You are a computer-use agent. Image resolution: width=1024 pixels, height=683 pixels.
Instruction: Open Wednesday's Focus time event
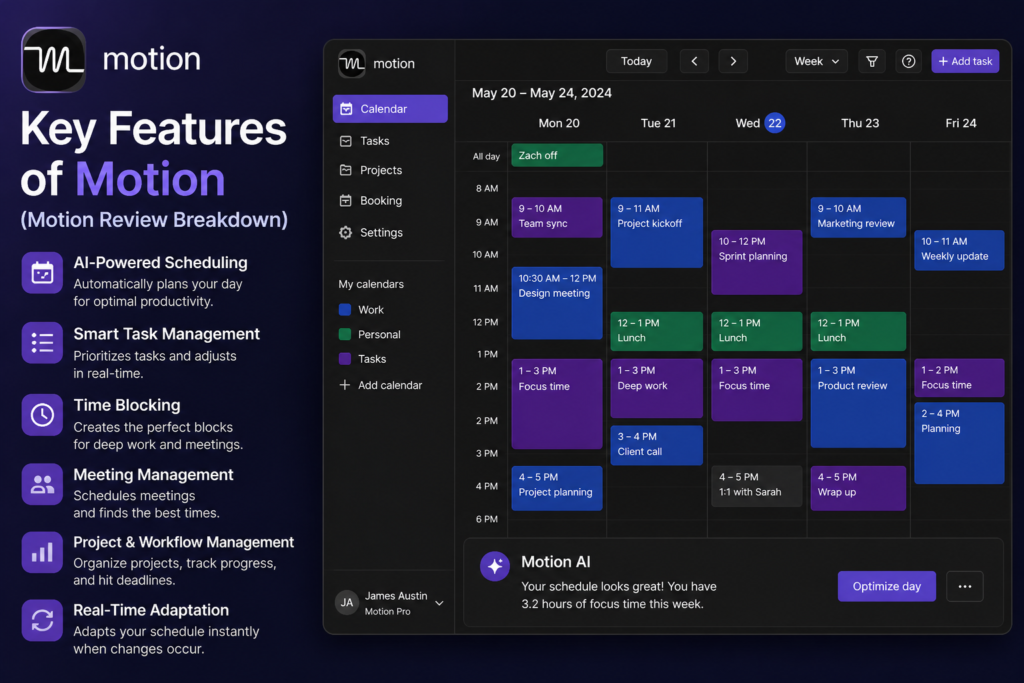[756, 390]
